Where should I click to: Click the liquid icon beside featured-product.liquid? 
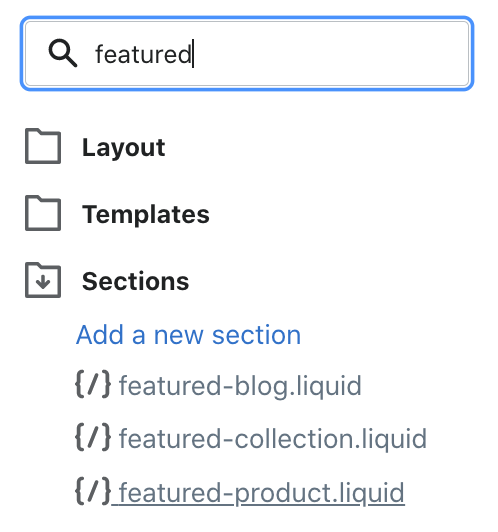(x=93, y=491)
